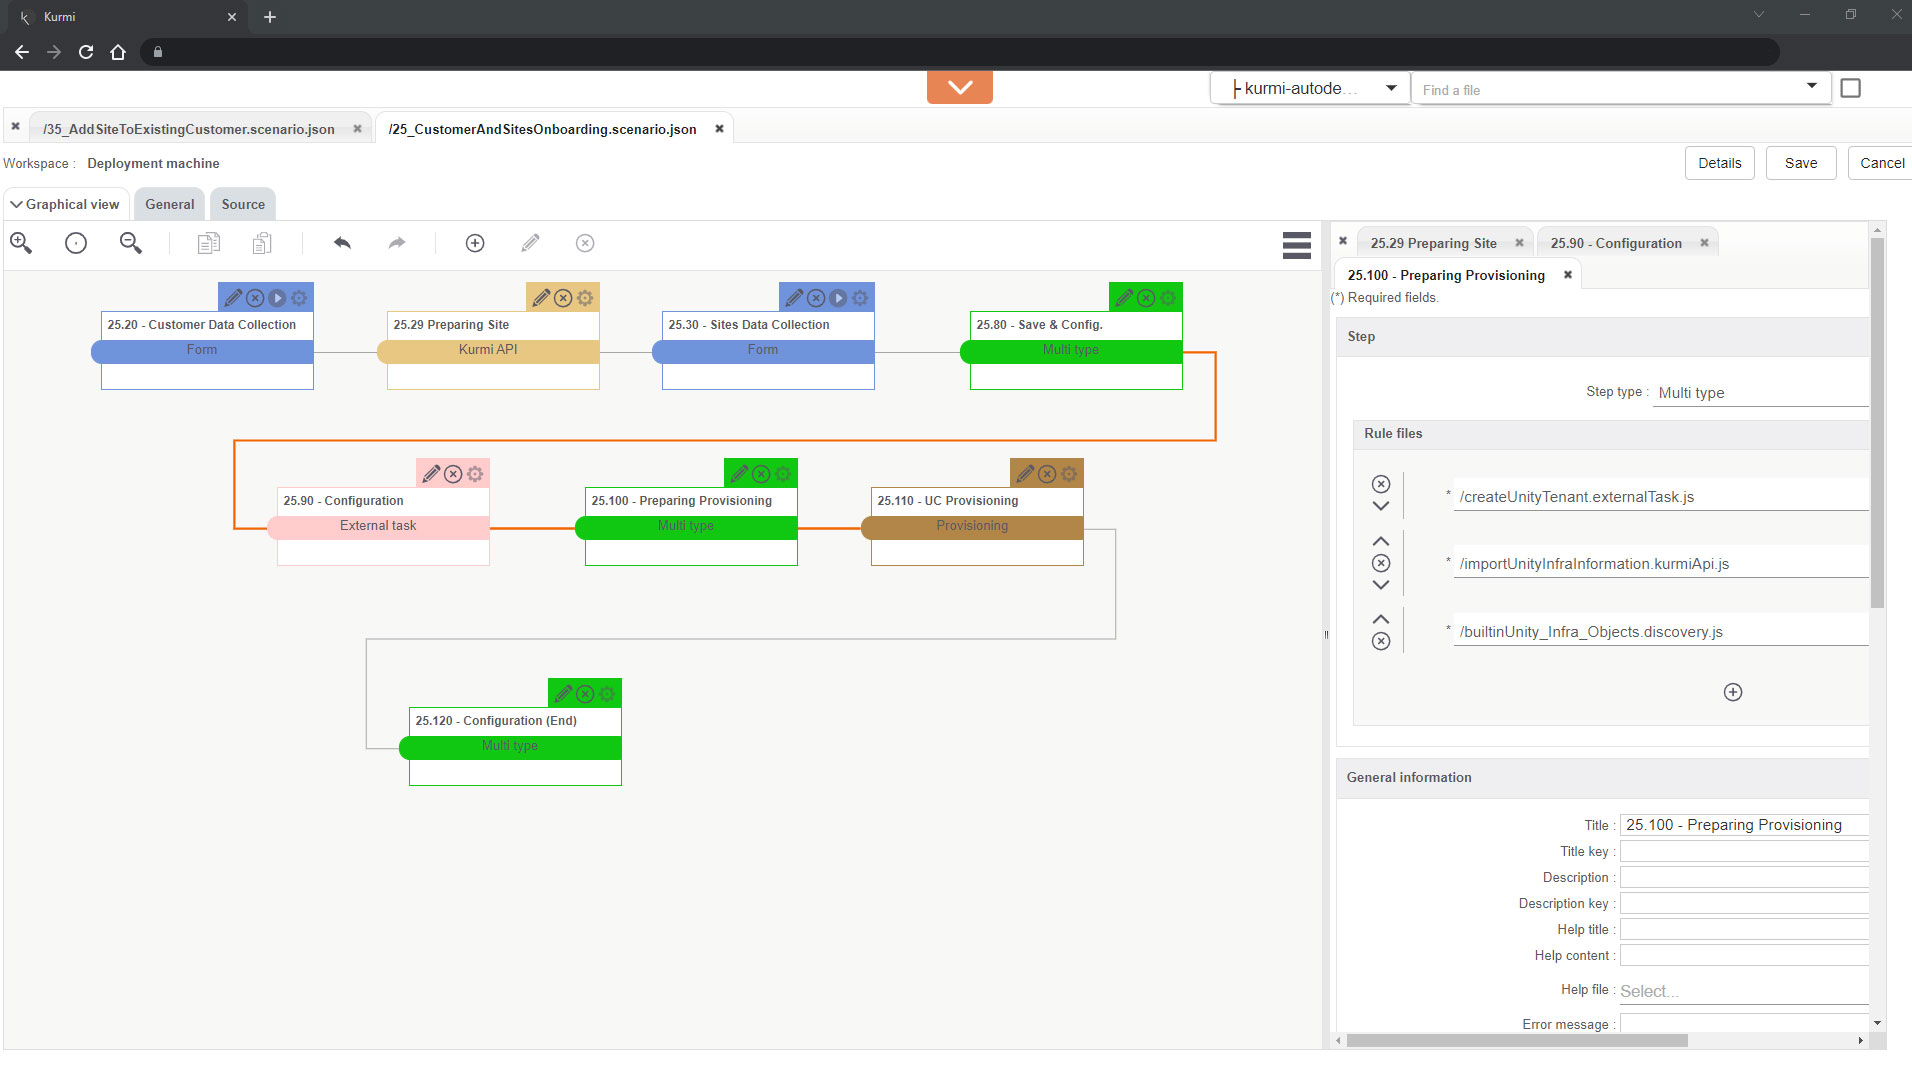Click the Cancel button
Screen dimensions: 1912x1072
click(x=1881, y=163)
